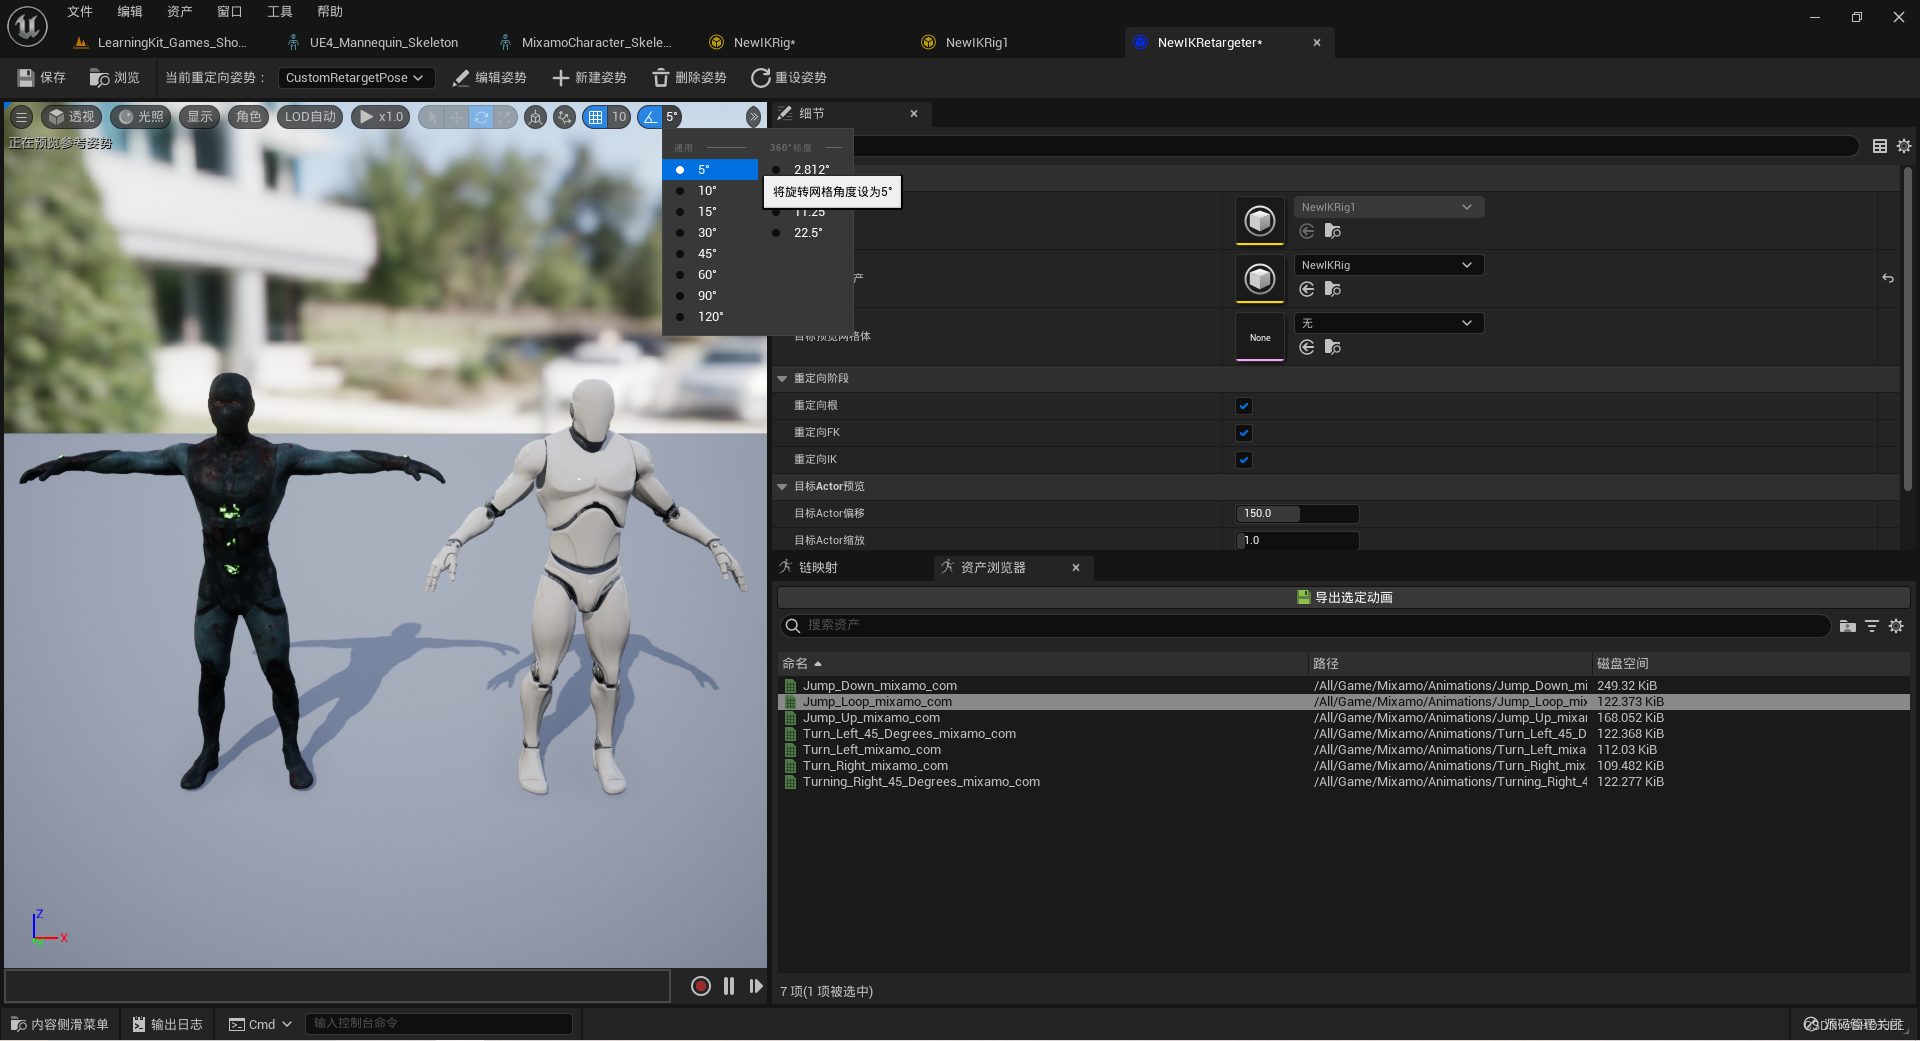
Task: Select 10° rotation snap option
Action: click(710, 191)
